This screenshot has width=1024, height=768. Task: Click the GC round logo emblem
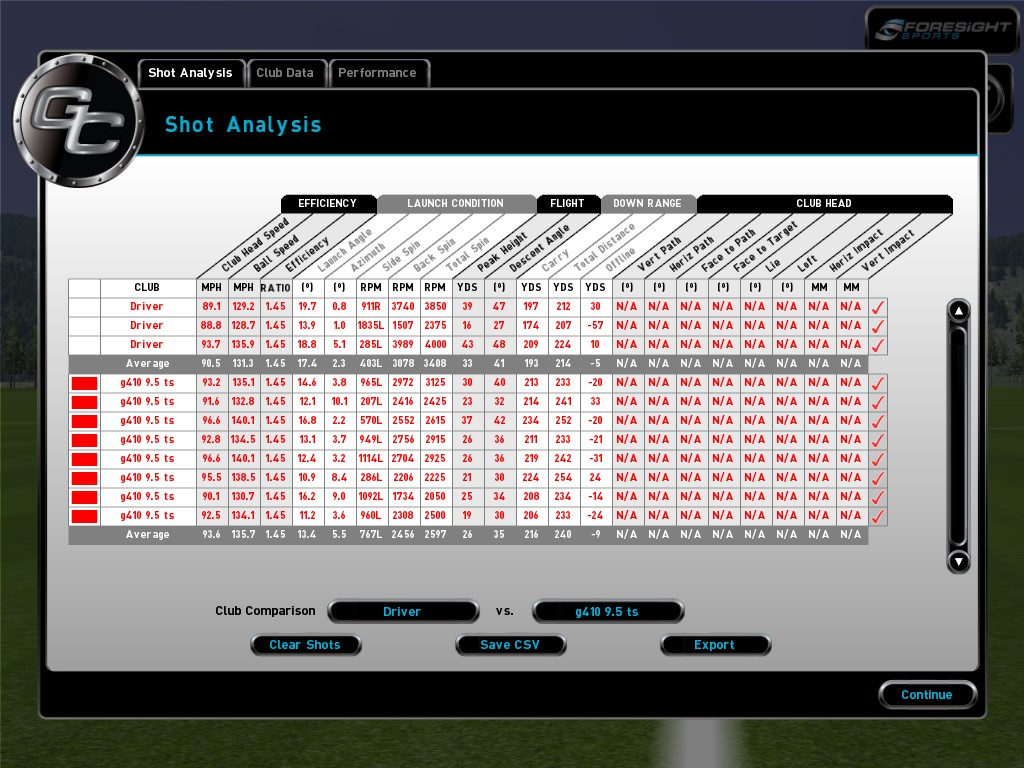tap(78, 120)
